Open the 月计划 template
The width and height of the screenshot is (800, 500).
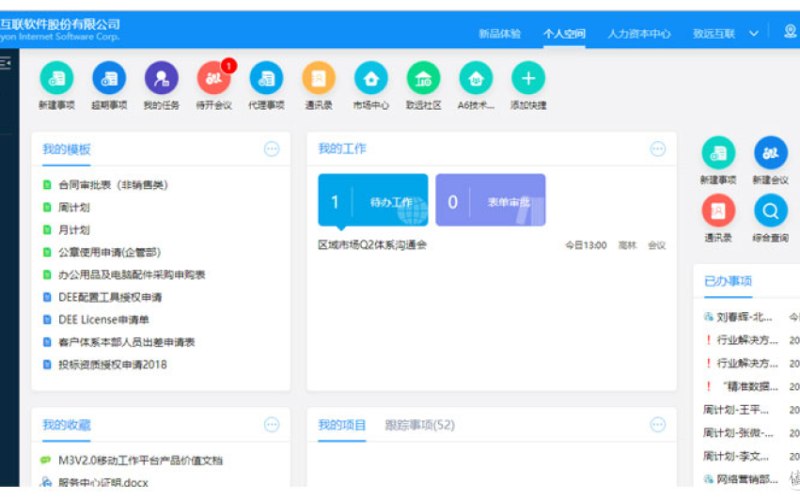(74, 230)
